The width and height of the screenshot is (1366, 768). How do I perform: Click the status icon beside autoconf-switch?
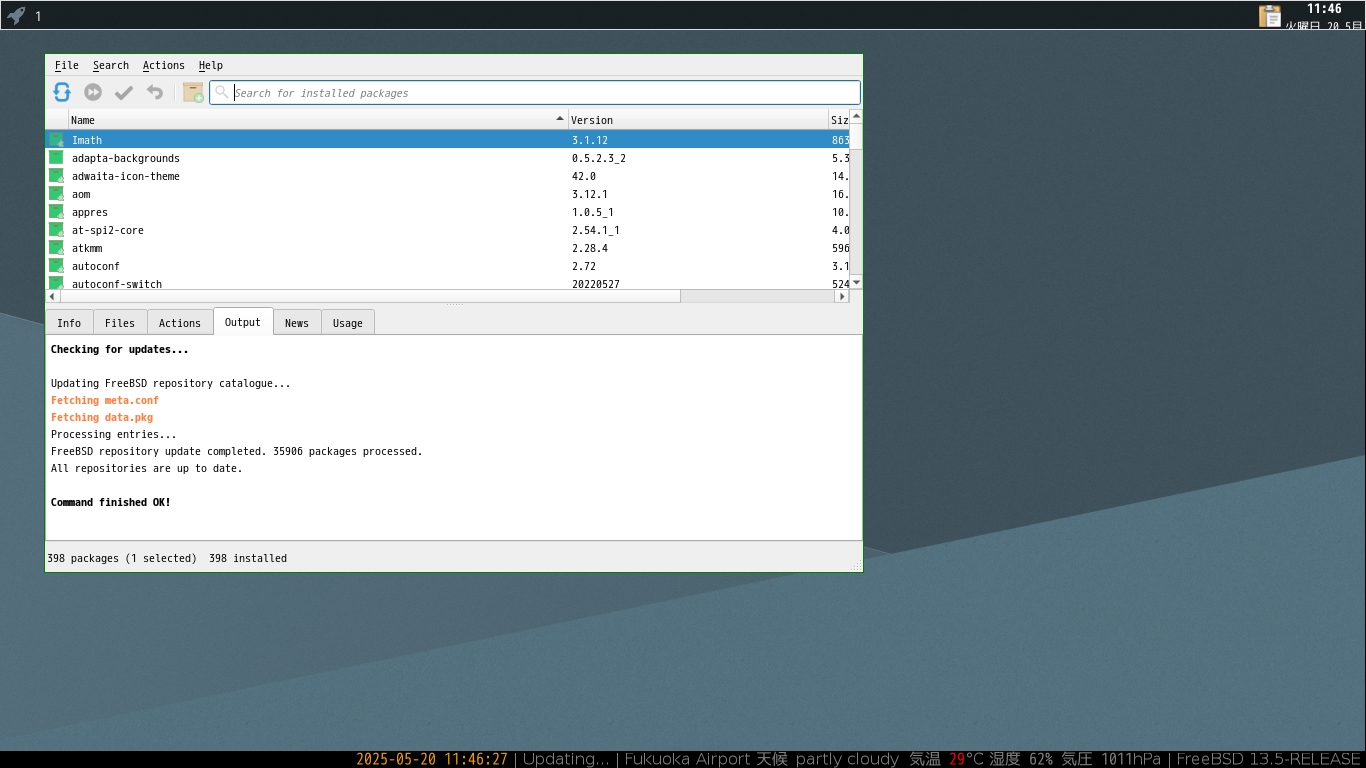(x=56, y=283)
